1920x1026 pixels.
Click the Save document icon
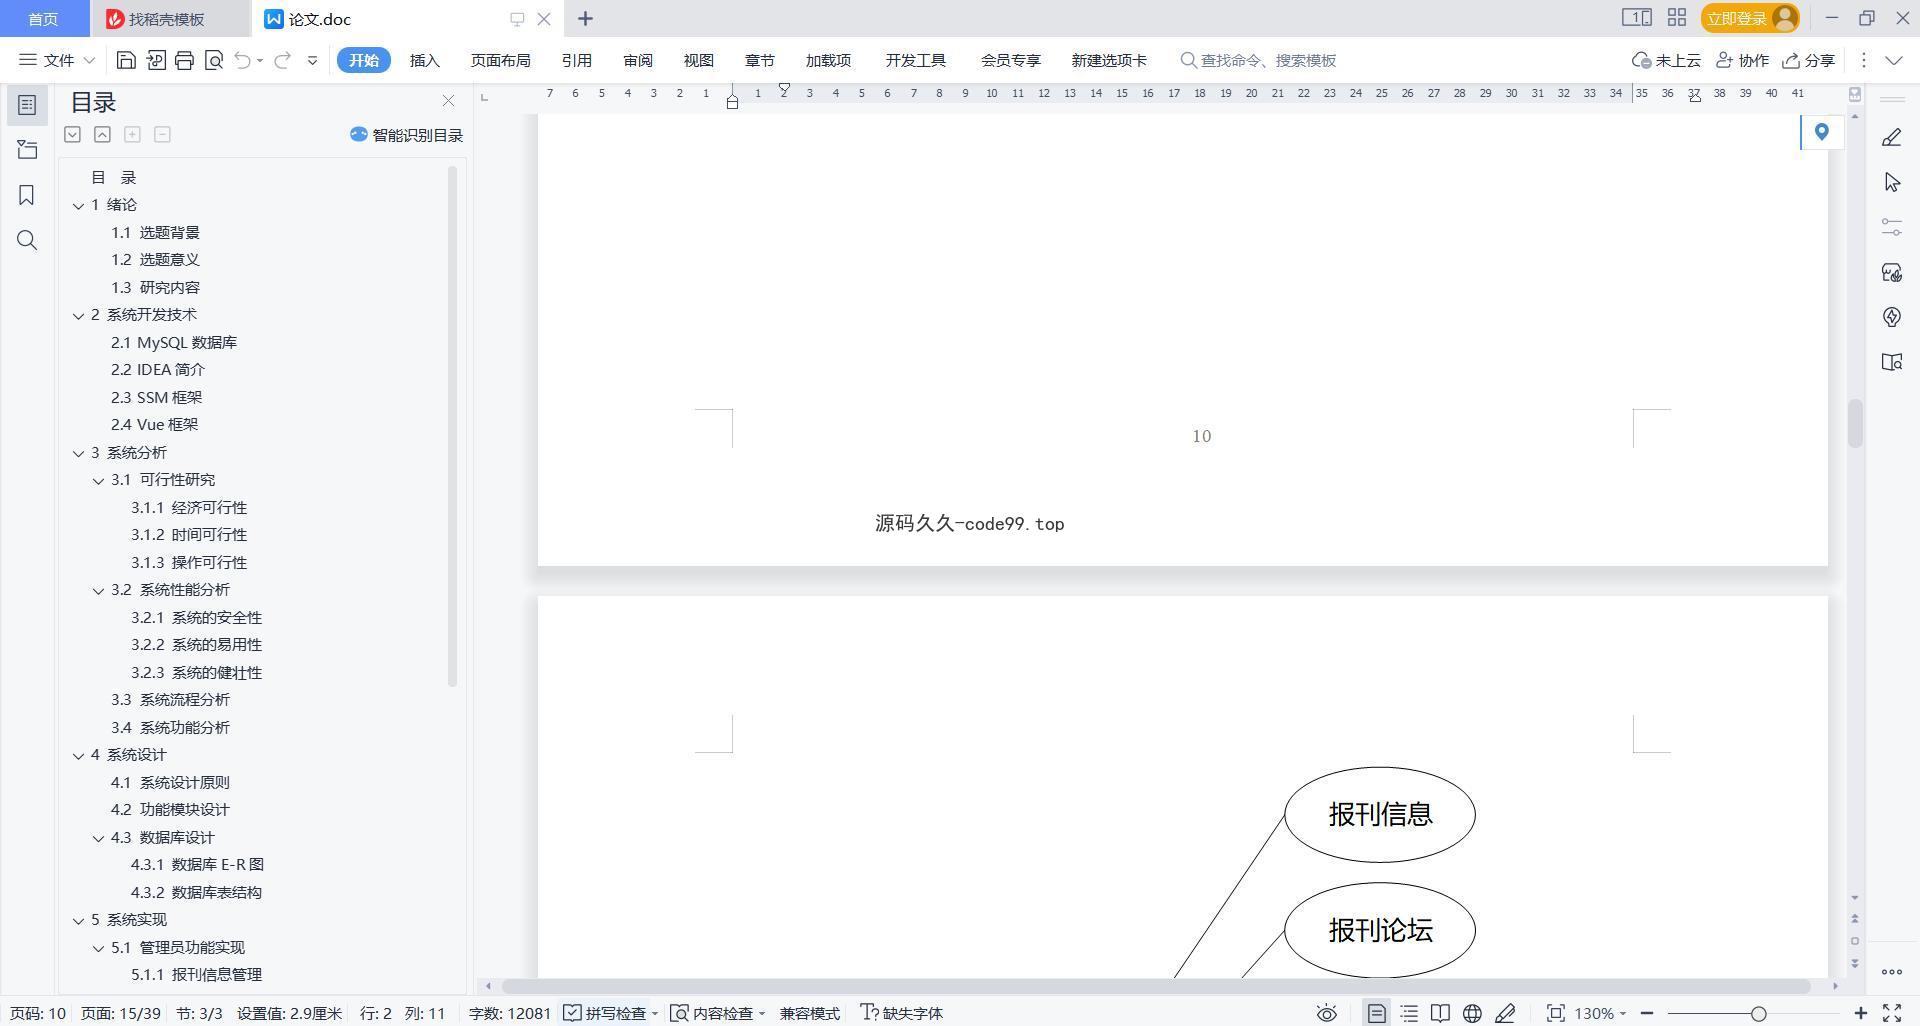point(126,60)
